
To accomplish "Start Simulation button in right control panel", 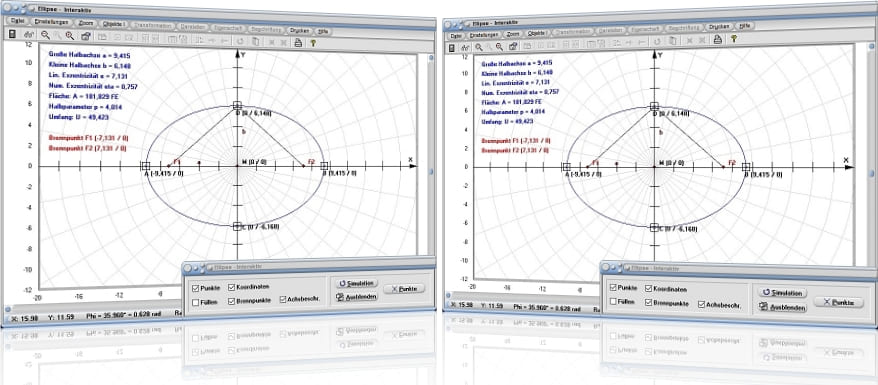I will 783,293.
